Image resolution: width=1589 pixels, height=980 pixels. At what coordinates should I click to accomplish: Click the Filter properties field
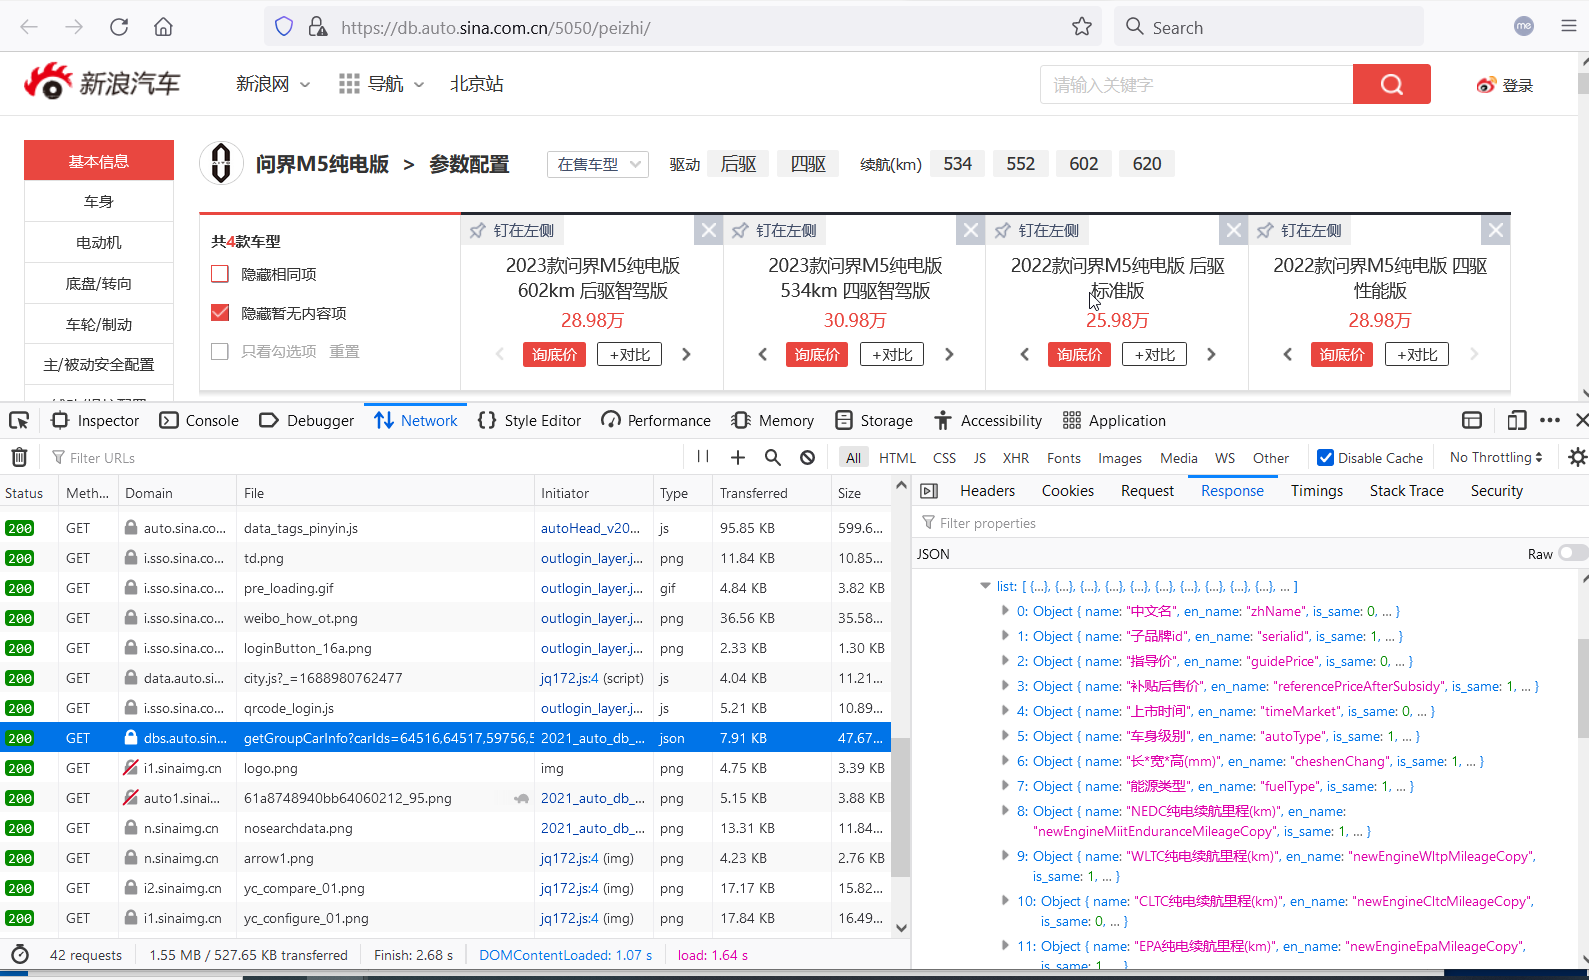tap(1250, 523)
